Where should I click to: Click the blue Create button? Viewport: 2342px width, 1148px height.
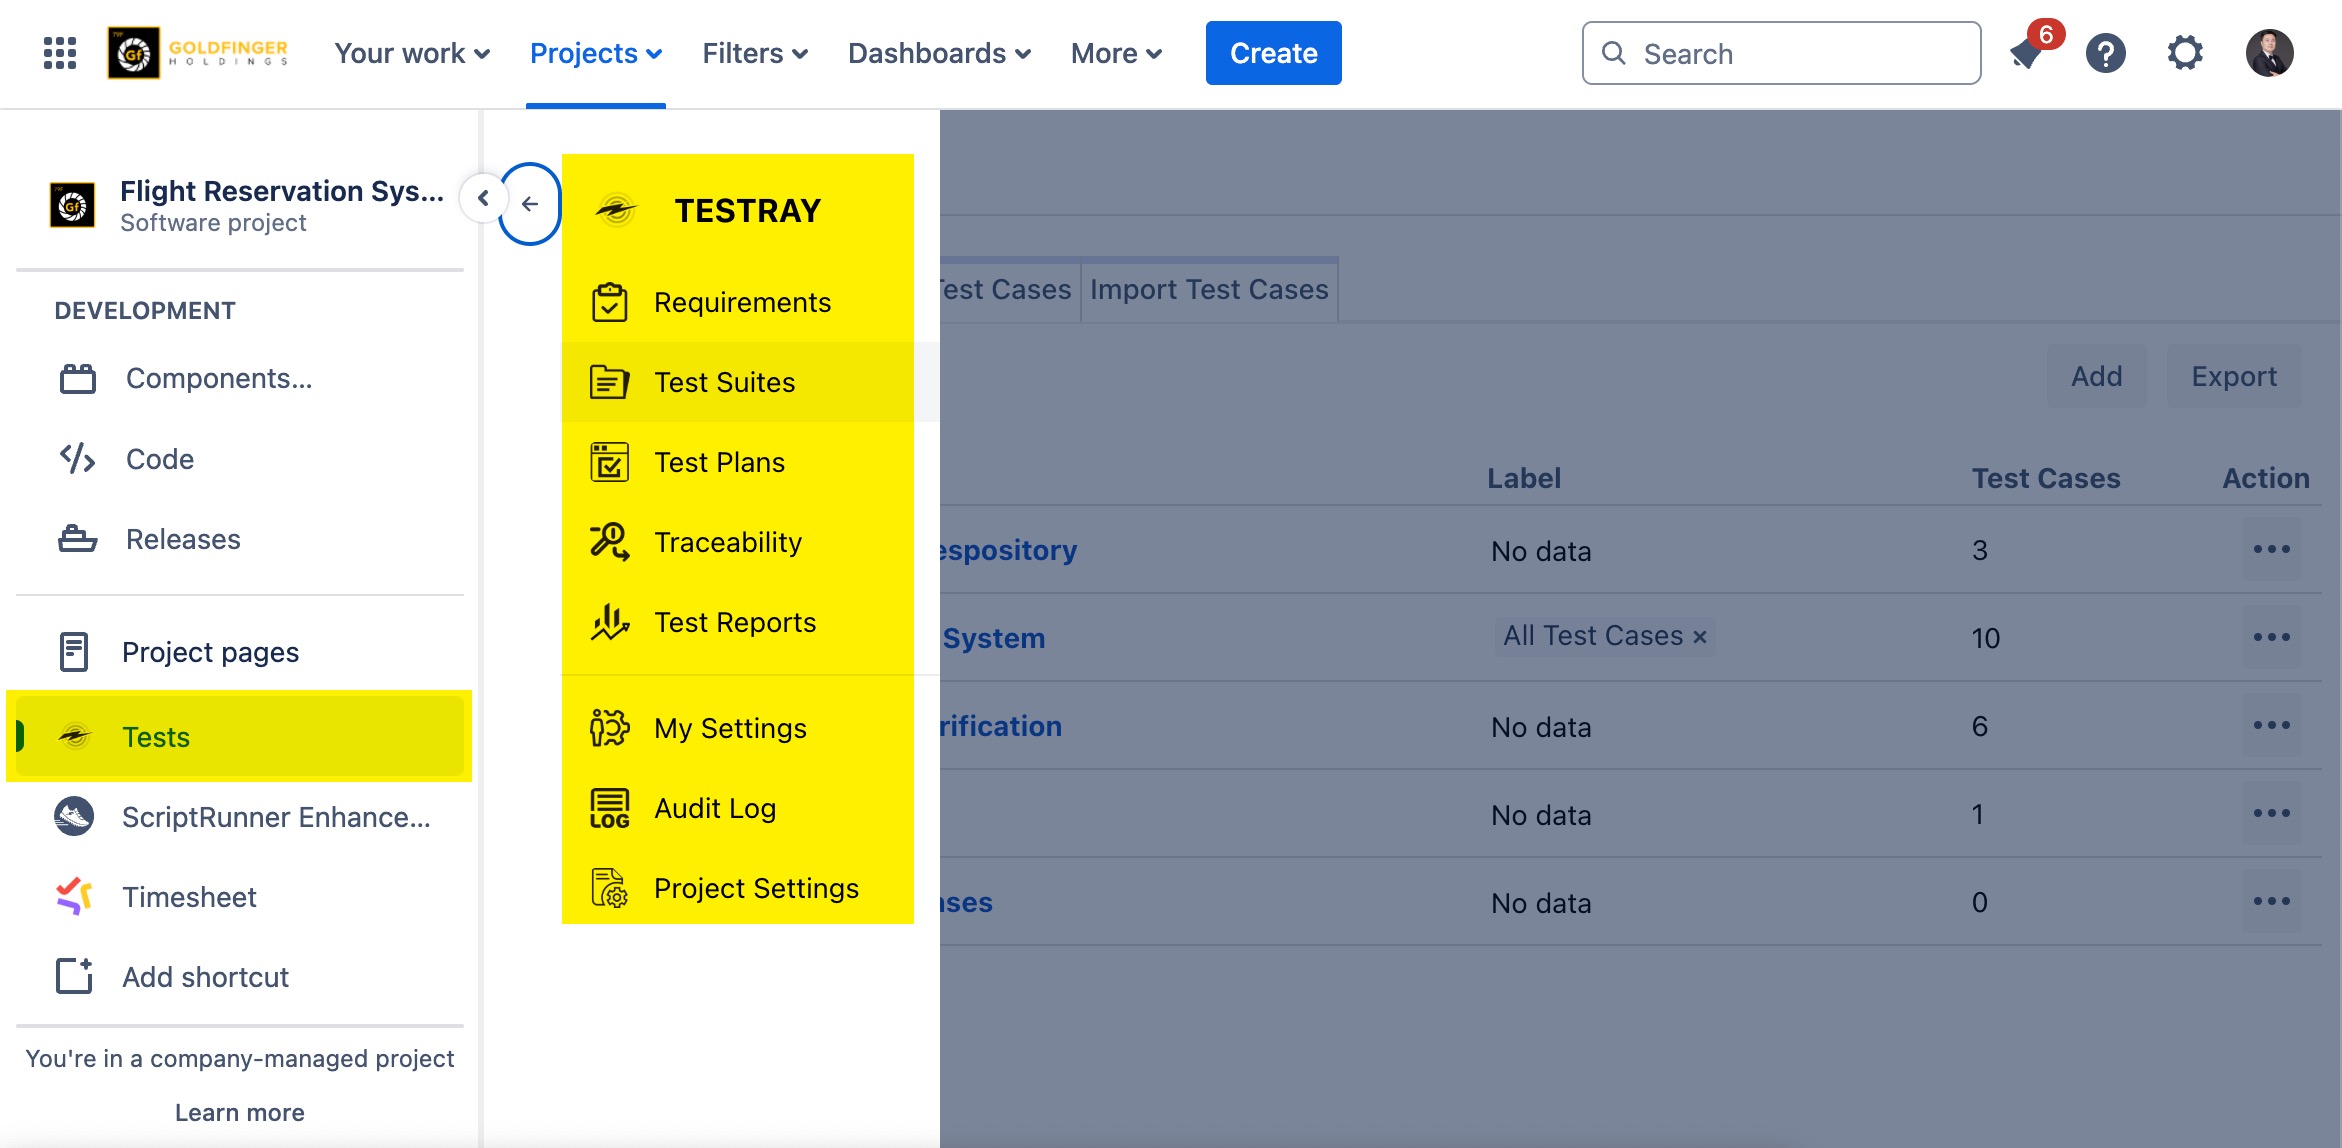[x=1273, y=53]
